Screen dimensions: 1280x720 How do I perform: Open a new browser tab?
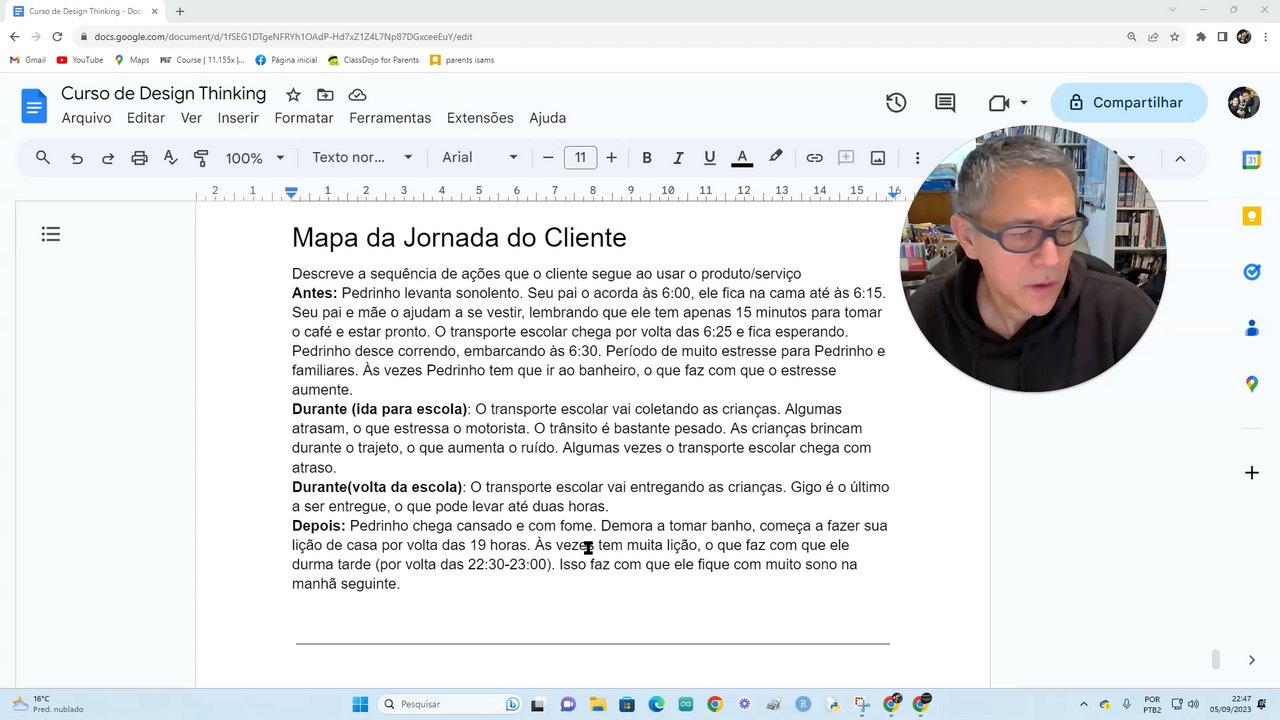(x=180, y=11)
